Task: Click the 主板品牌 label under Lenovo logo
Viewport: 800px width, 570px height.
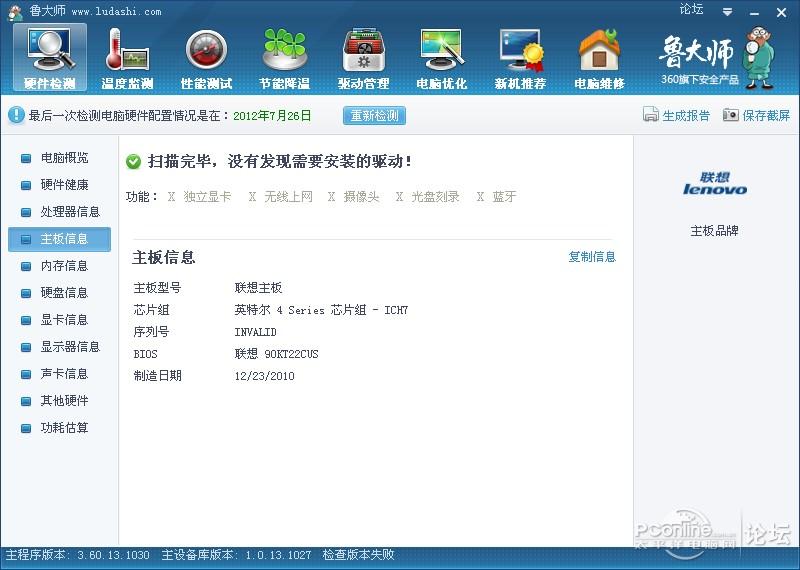Action: [x=714, y=231]
